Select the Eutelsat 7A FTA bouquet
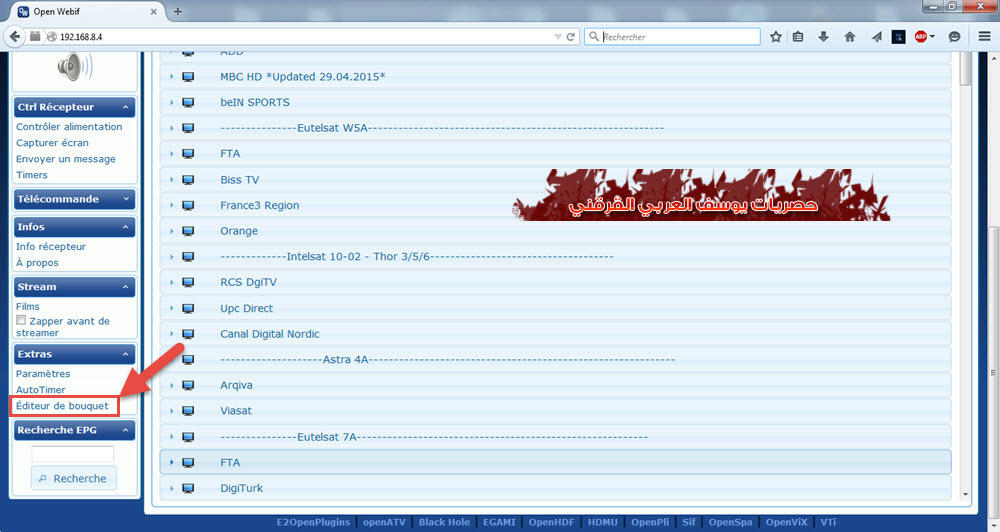1000x532 pixels. (555, 462)
